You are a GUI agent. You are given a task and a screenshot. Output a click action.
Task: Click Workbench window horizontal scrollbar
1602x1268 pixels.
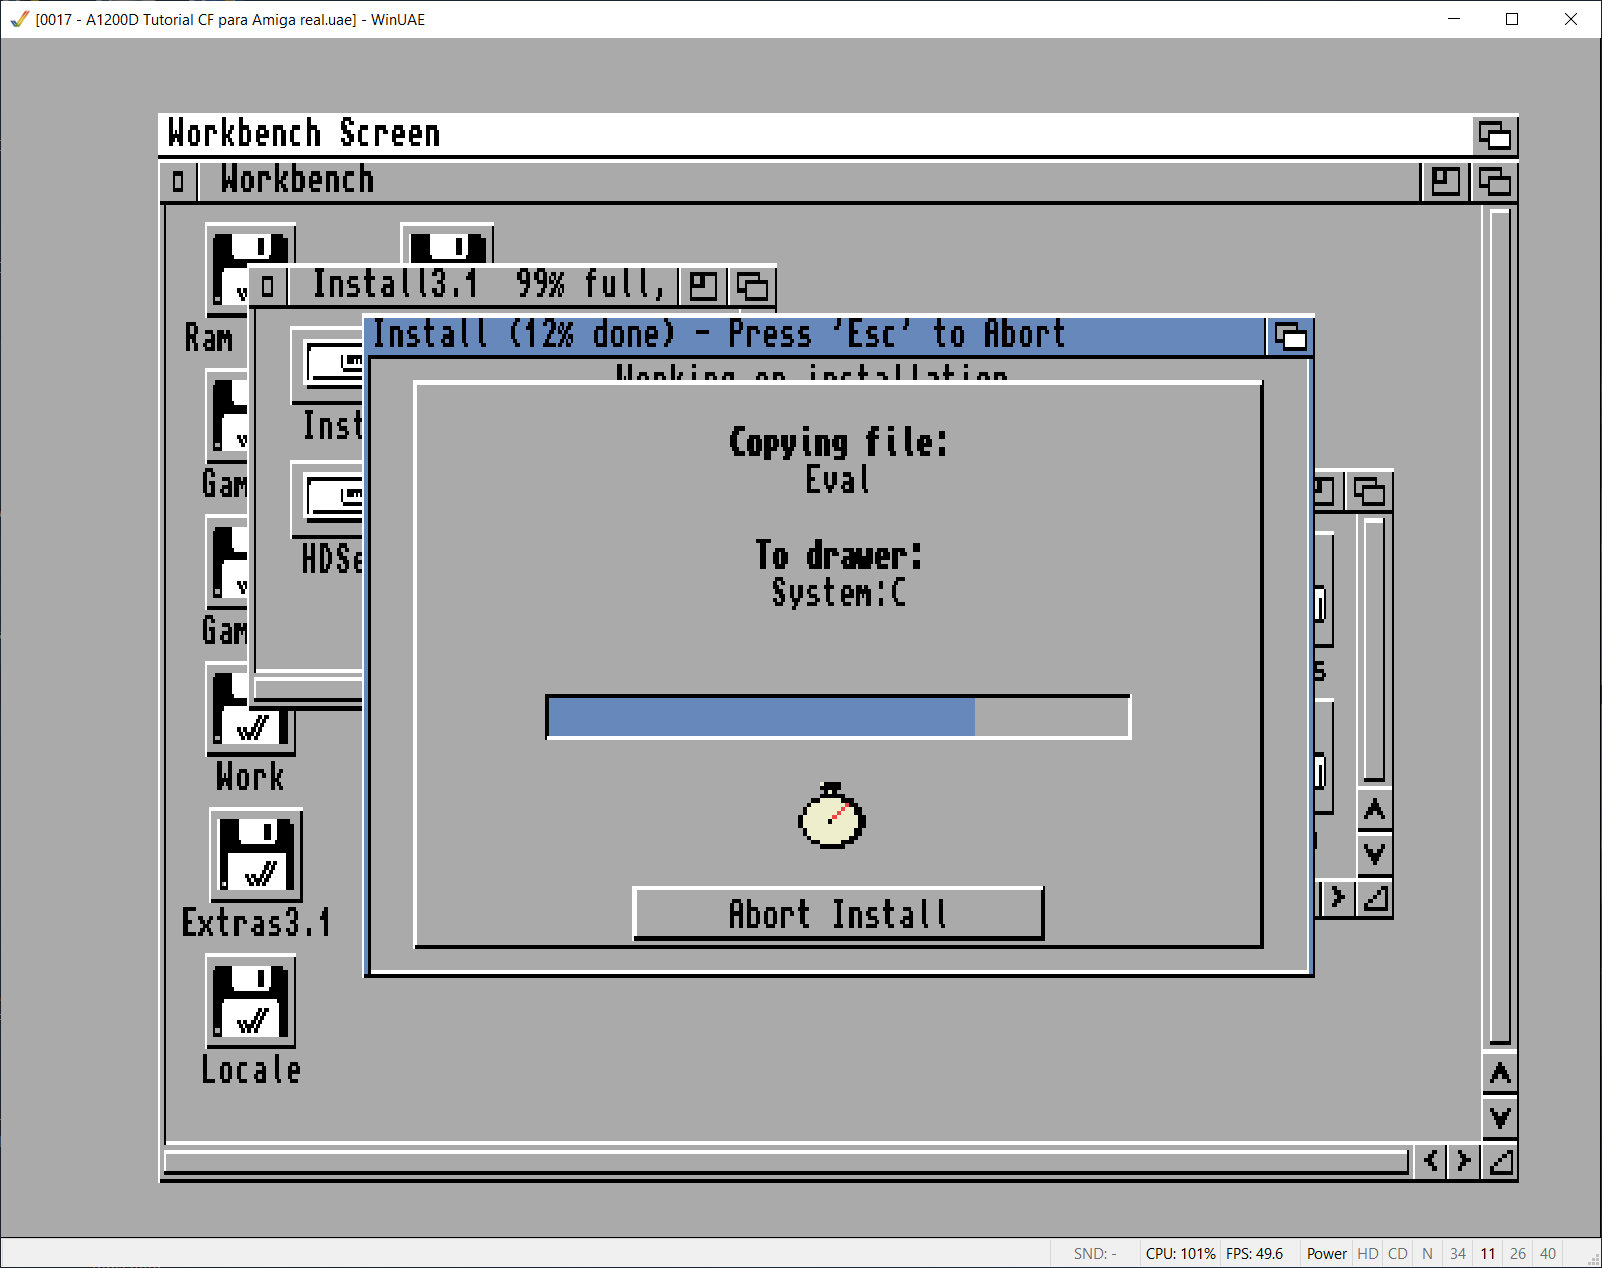coord(786,1162)
